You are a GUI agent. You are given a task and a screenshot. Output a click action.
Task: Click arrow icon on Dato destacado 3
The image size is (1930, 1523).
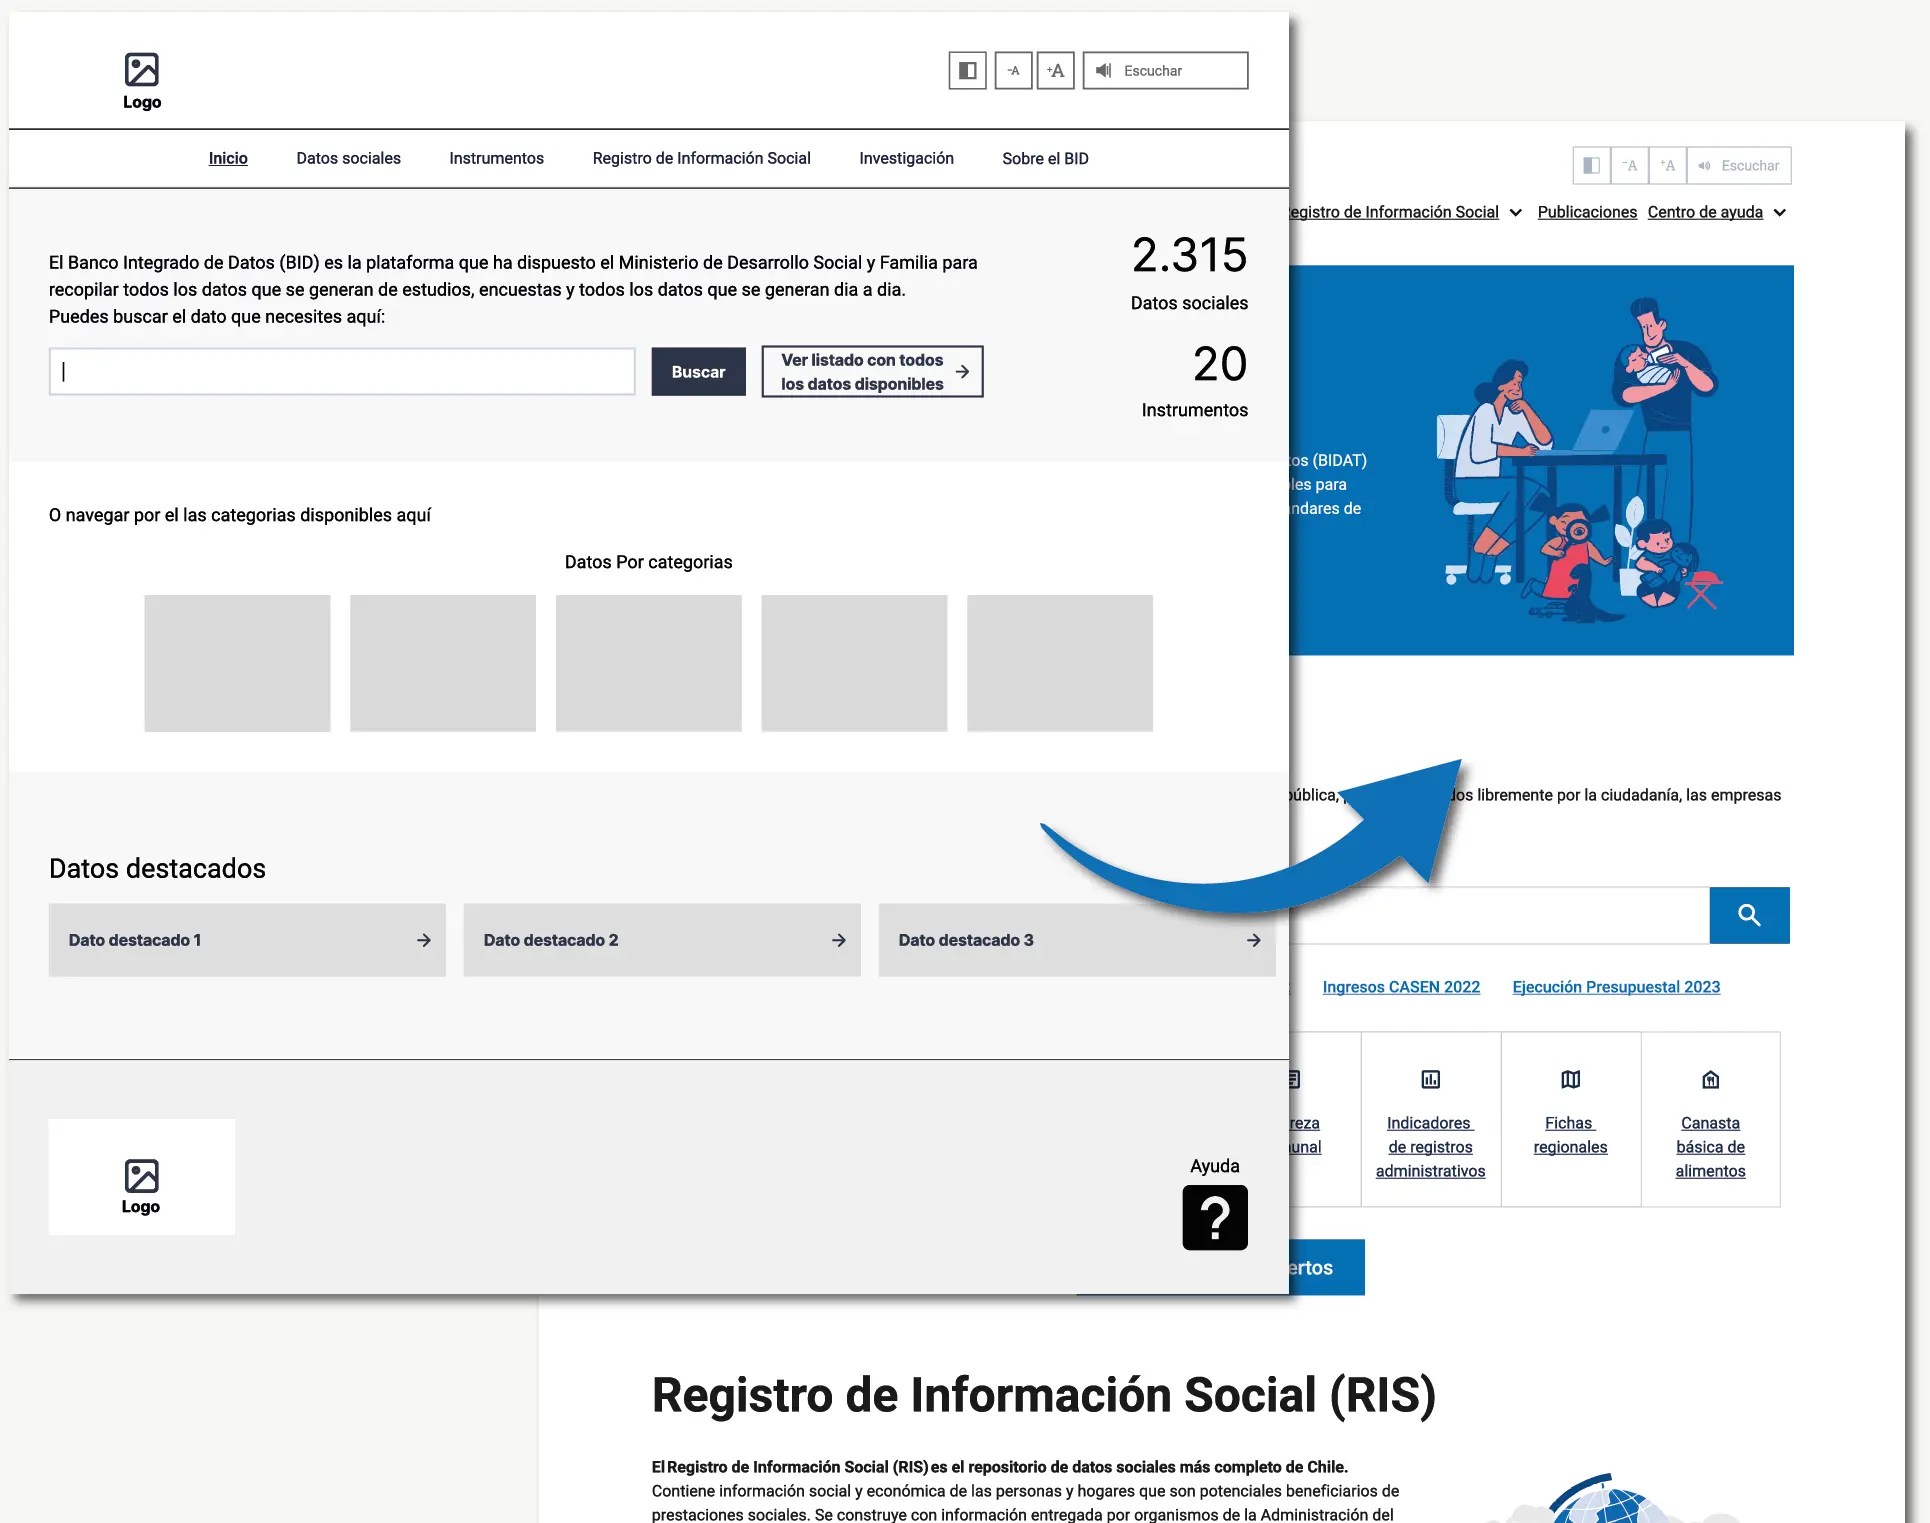click(x=1253, y=940)
